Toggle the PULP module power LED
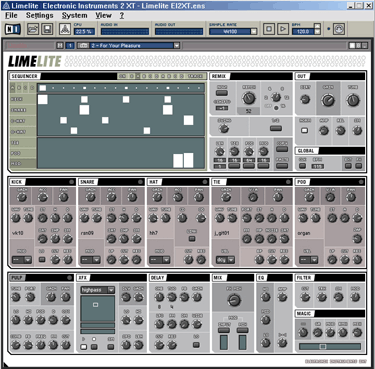The height and width of the screenshot is (369, 375). pos(70,278)
